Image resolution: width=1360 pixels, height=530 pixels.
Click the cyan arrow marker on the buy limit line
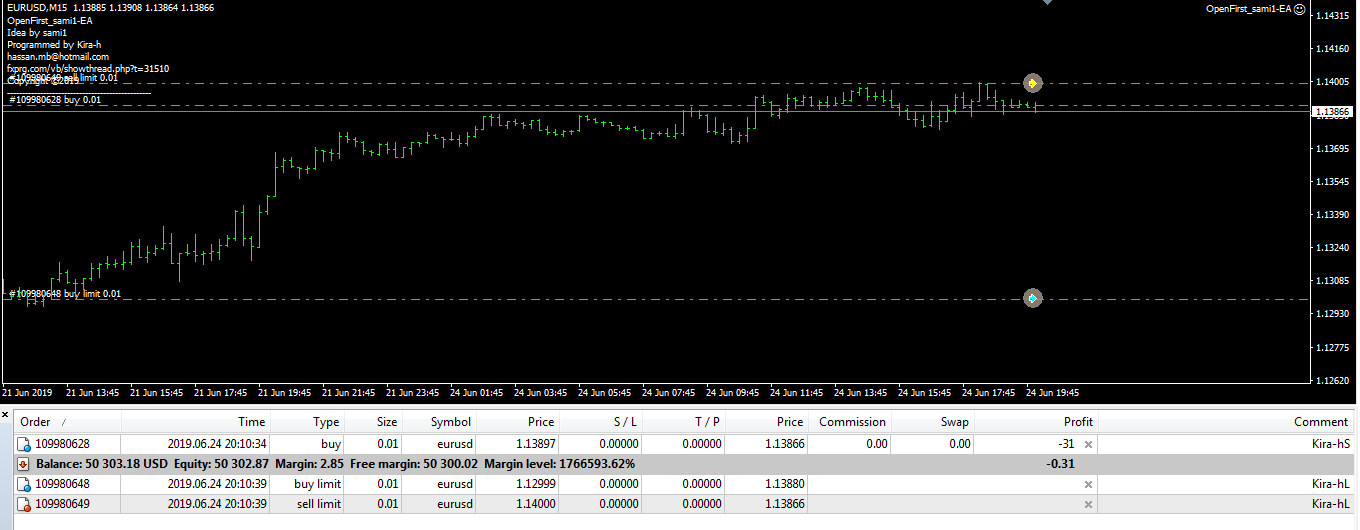pyautogui.click(x=1032, y=298)
